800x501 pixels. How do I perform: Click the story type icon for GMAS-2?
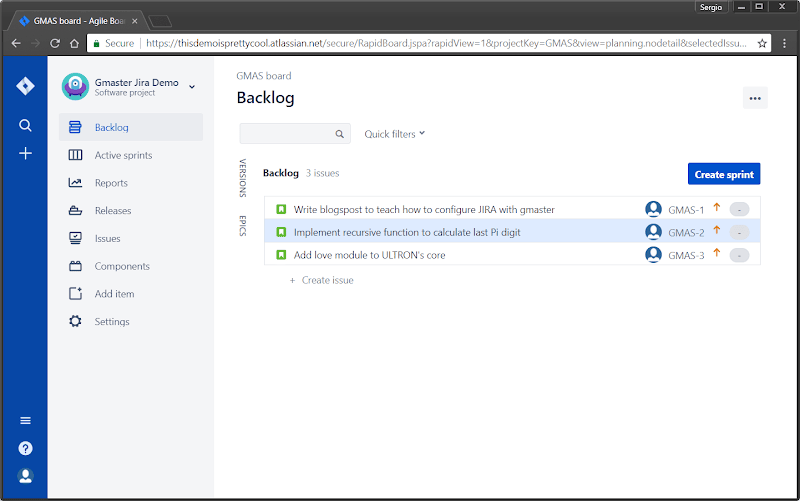tap(281, 232)
